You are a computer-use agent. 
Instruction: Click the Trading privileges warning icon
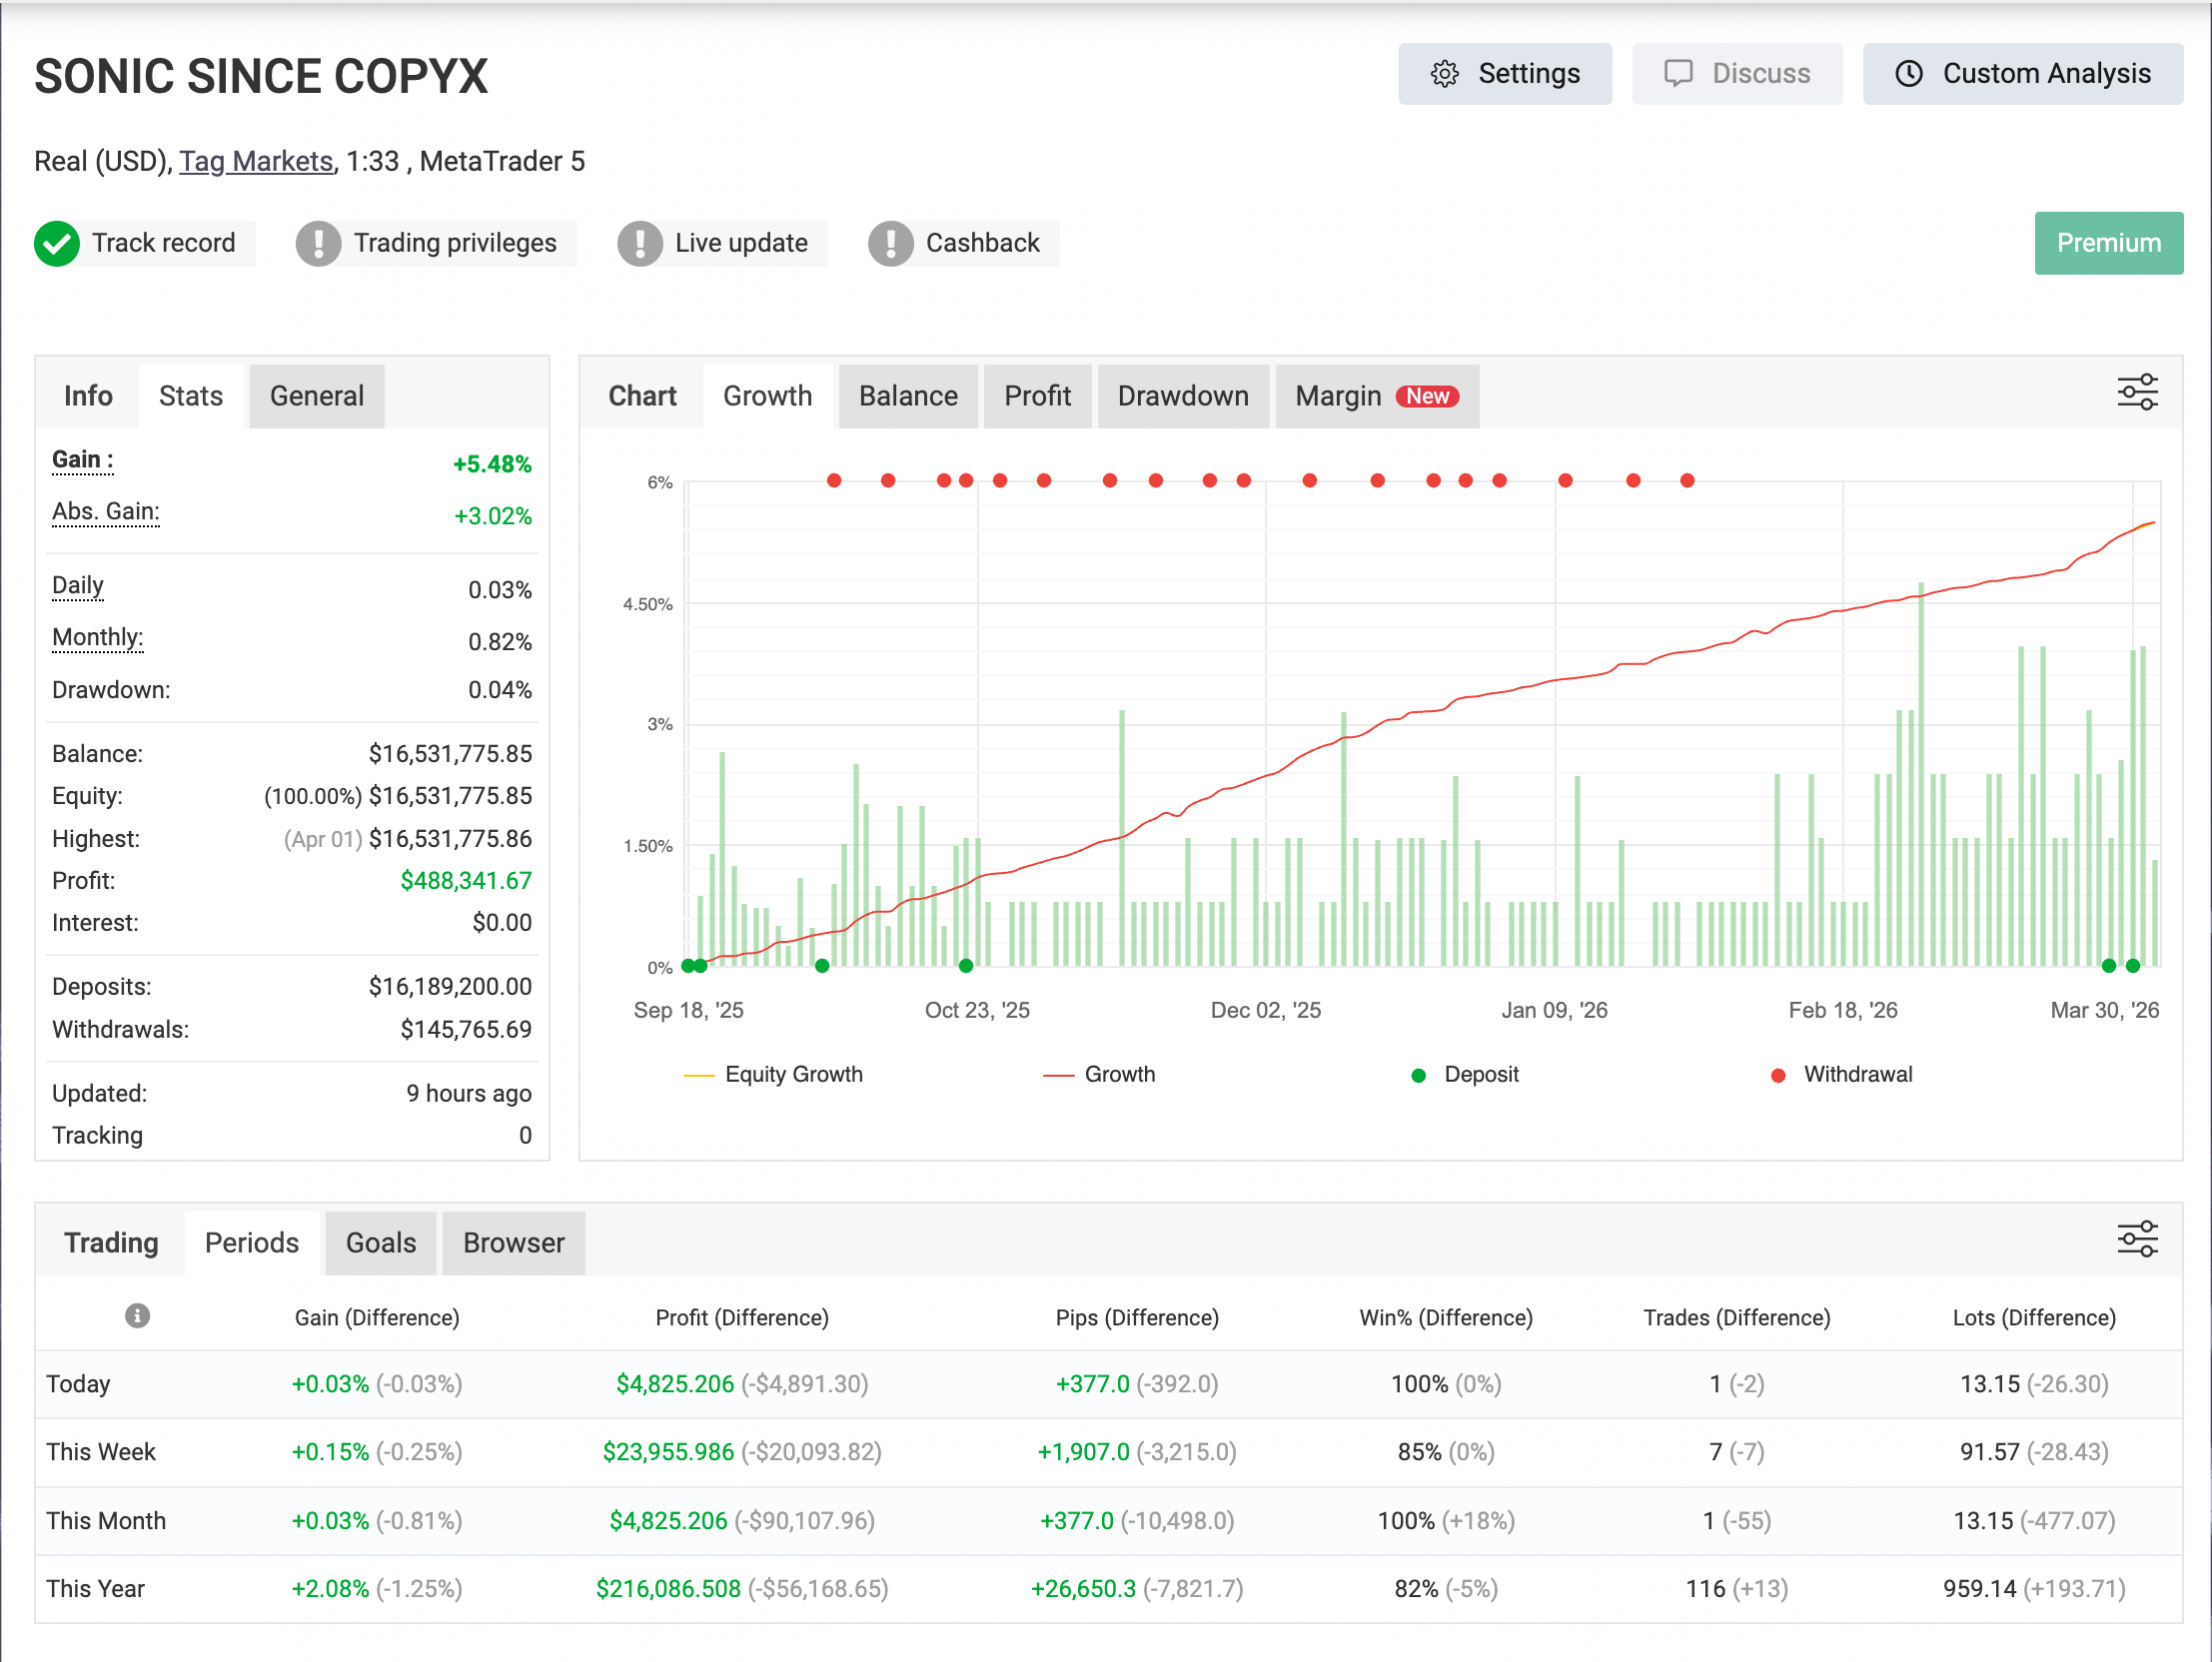(318, 243)
